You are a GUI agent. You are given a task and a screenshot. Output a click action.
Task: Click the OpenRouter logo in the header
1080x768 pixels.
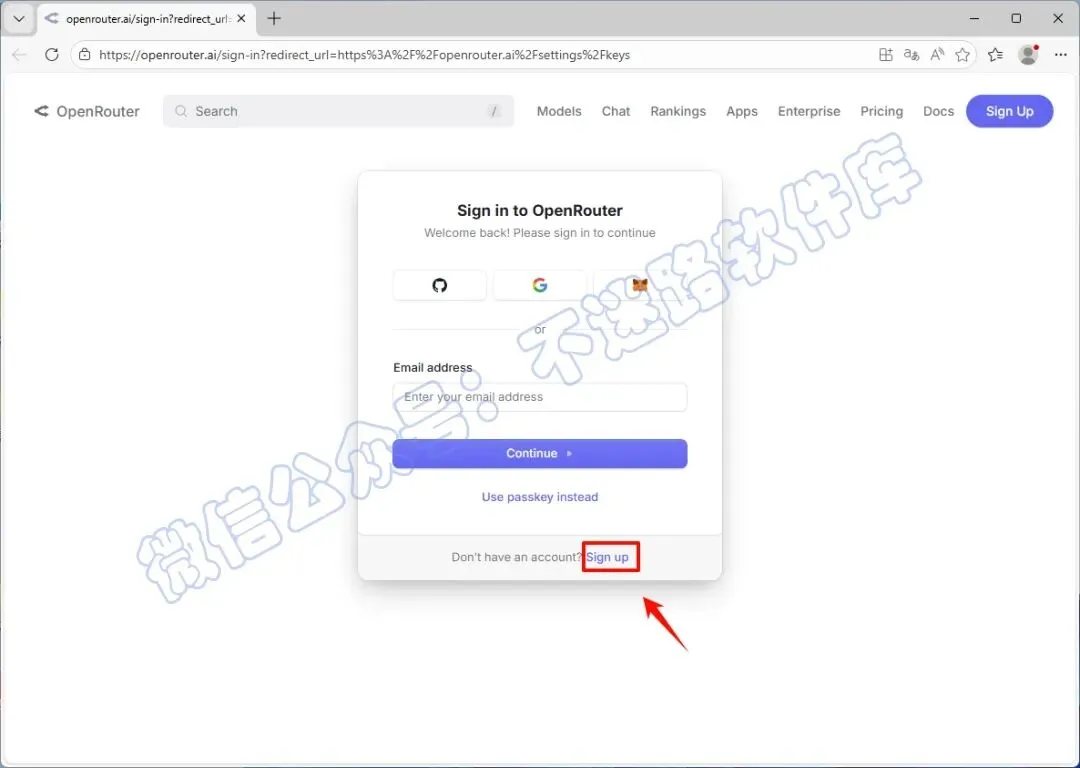(x=87, y=112)
